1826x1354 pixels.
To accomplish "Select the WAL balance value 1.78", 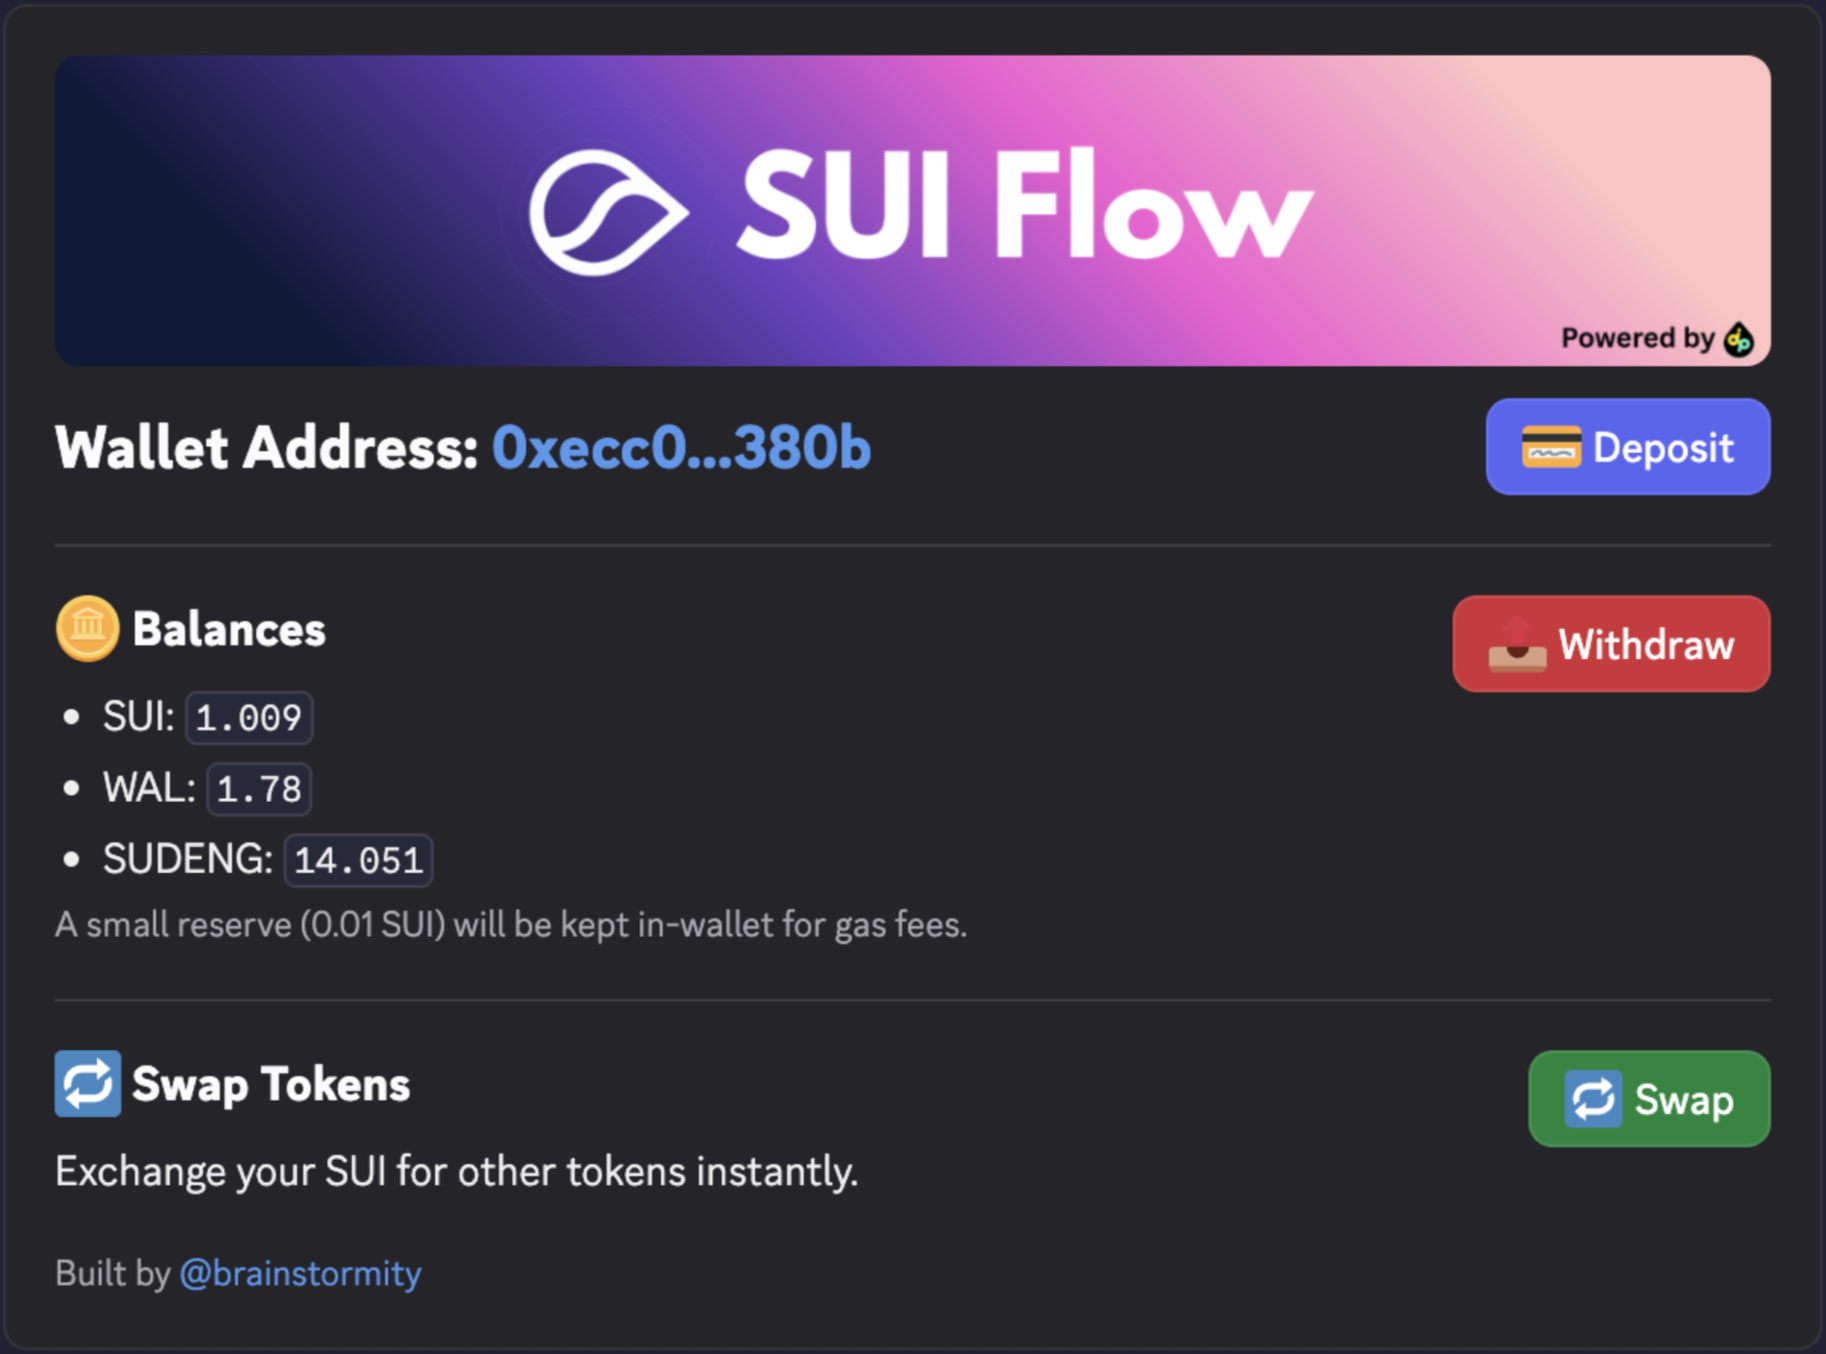I will [258, 788].
